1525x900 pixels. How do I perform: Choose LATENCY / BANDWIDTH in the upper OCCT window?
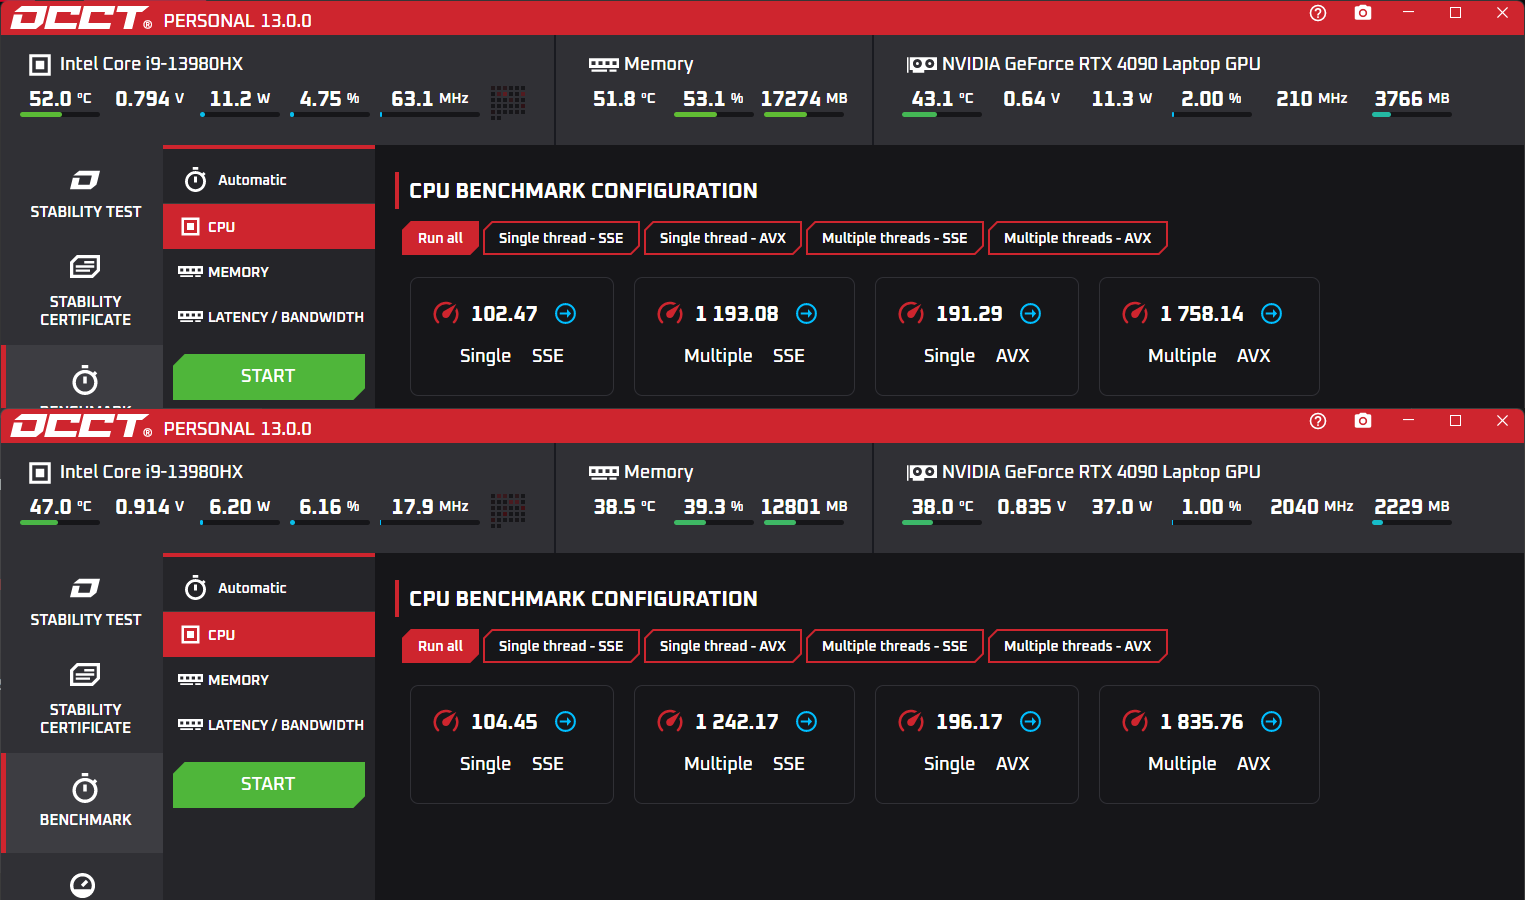click(x=269, y=317)
